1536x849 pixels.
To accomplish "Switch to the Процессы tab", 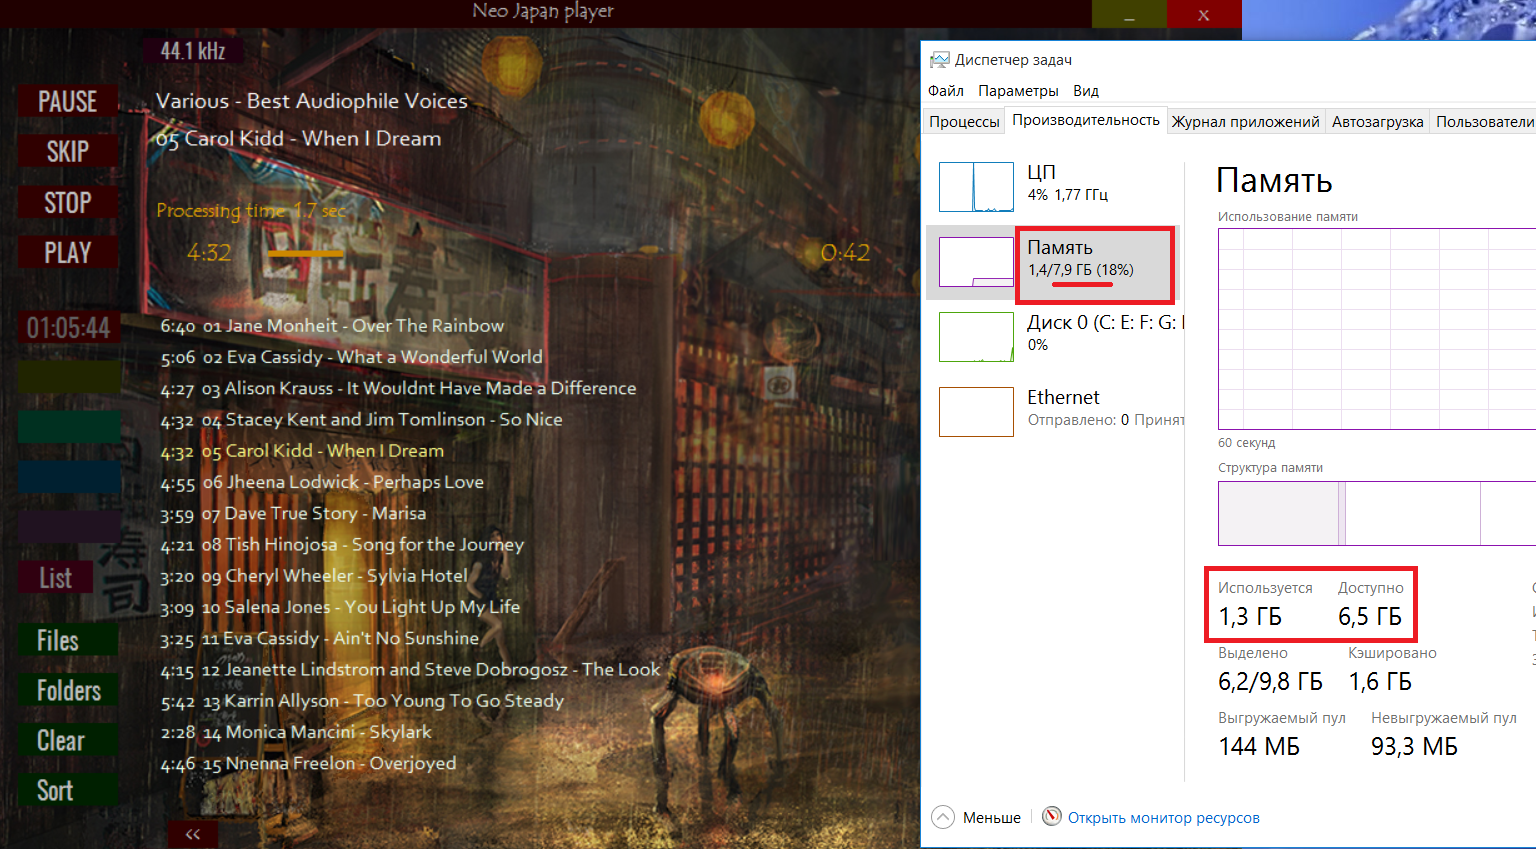I will pyautogui.click(x=964, y=121).
